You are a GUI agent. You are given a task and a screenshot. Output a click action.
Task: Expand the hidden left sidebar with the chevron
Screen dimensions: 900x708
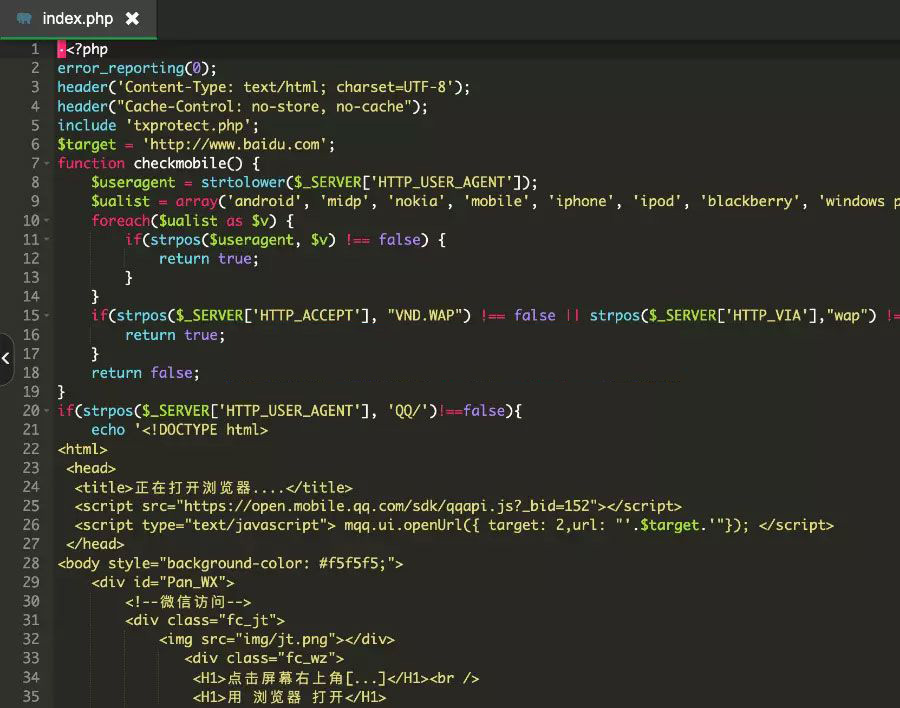point(6,358)
